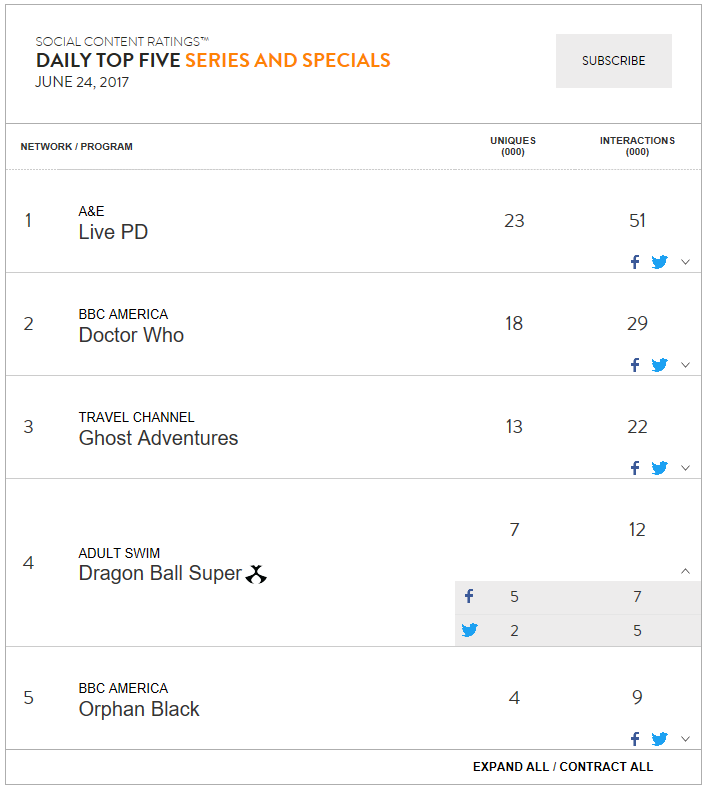Click the EXPAND ALL link

click(x=511, y=766)
